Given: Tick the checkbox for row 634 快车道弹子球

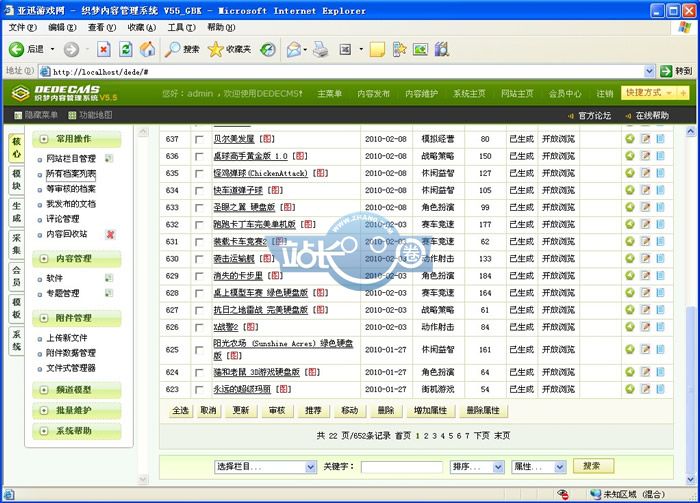Looking at the screenshot, I should pos(199,191).
